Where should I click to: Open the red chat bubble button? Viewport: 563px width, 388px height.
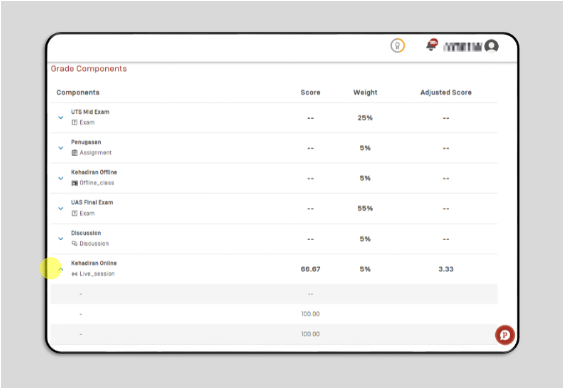click(504, 335)
